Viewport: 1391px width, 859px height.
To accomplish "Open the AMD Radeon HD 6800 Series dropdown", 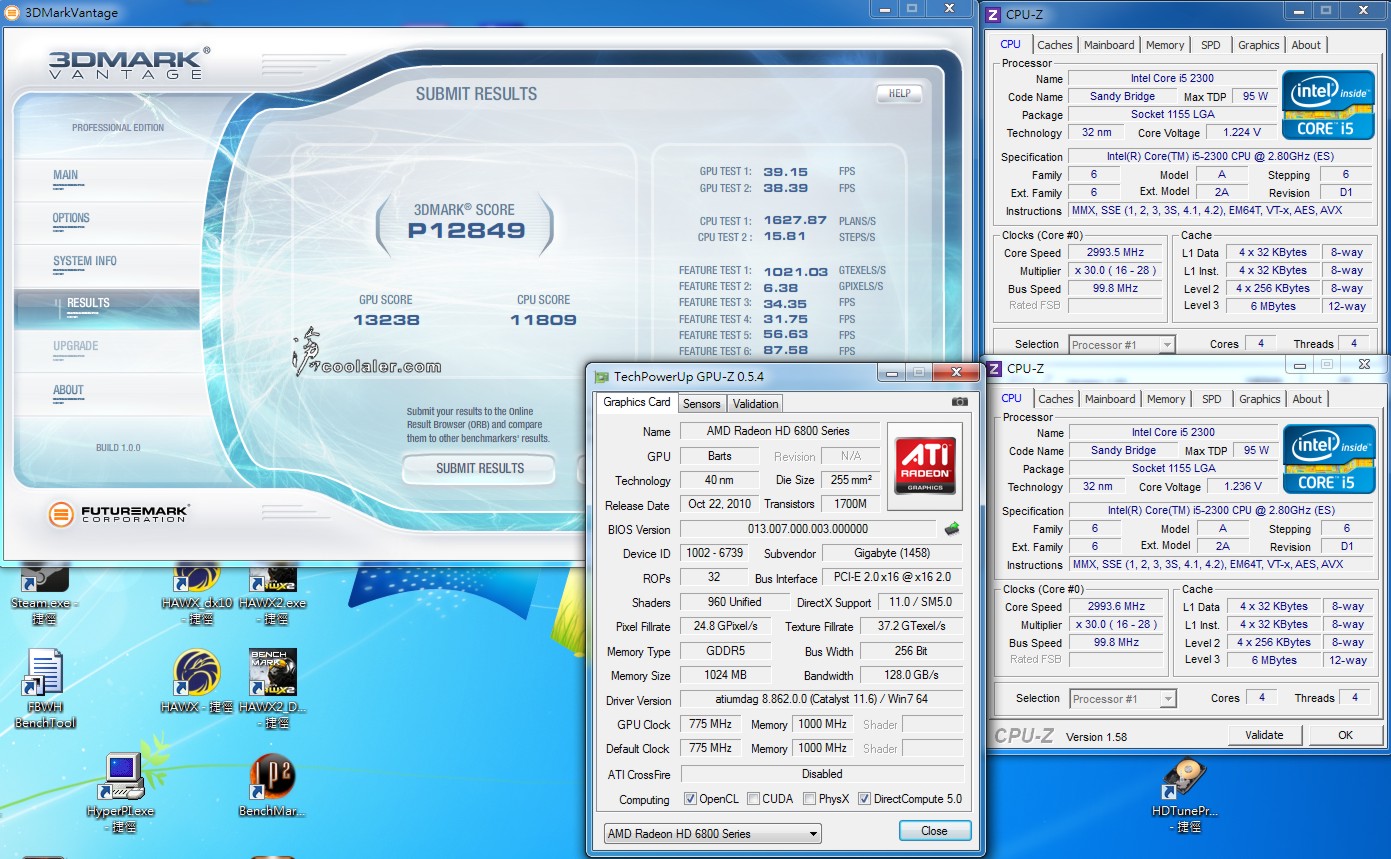I will [714, 833].
